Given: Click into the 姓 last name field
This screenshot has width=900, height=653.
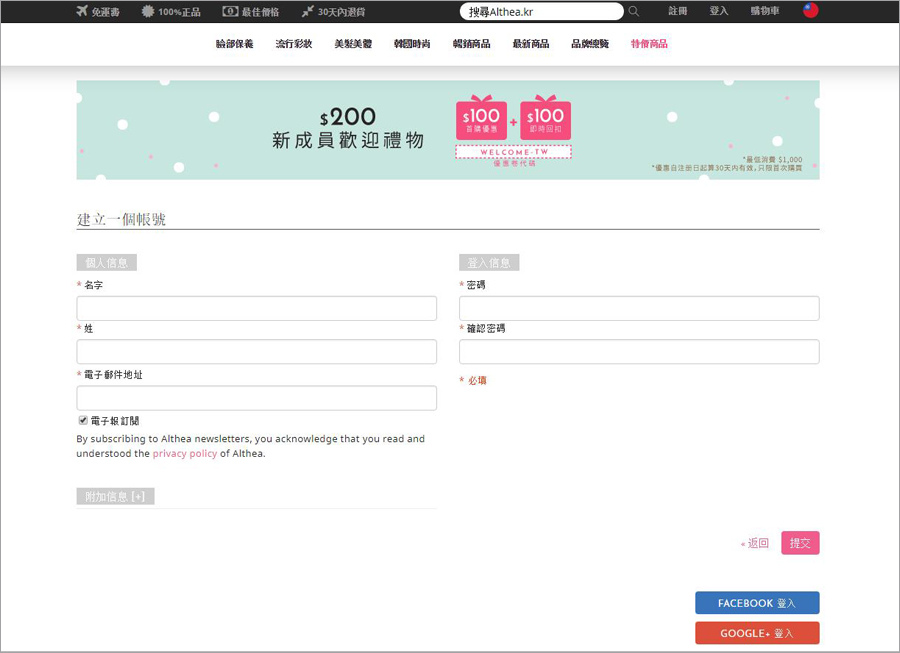Looking at the screenshot, I should click(257, 351).
